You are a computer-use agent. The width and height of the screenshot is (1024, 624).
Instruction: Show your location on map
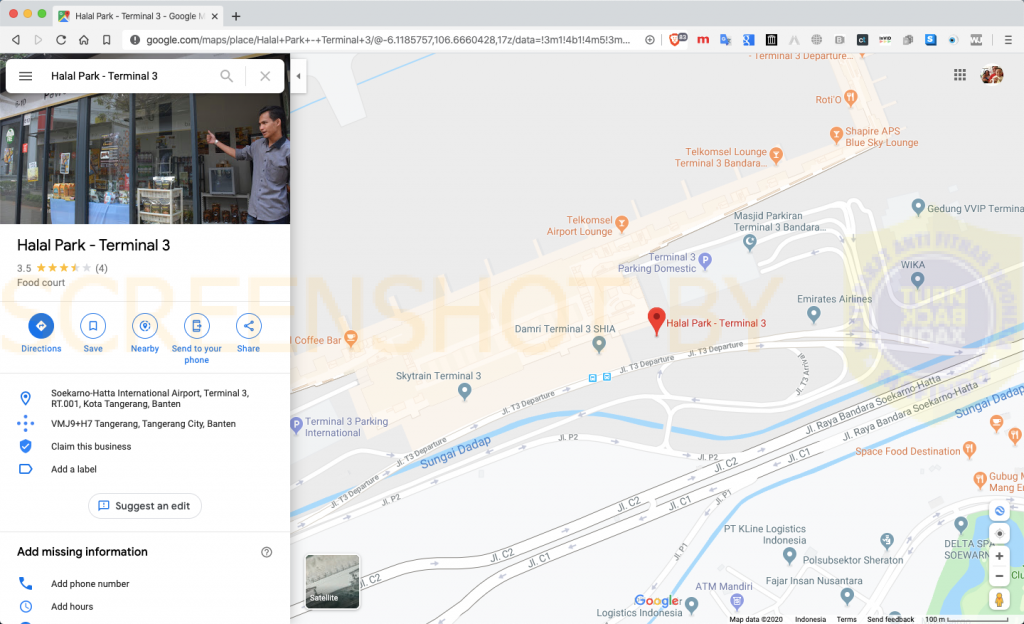[999, 533]
